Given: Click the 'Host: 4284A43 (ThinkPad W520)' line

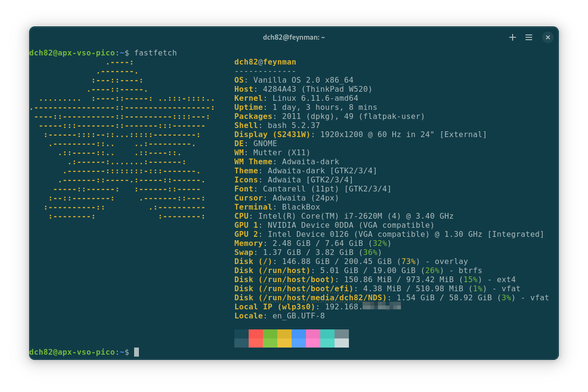Looking at the screenshot, I should click(x=303, y=89).
